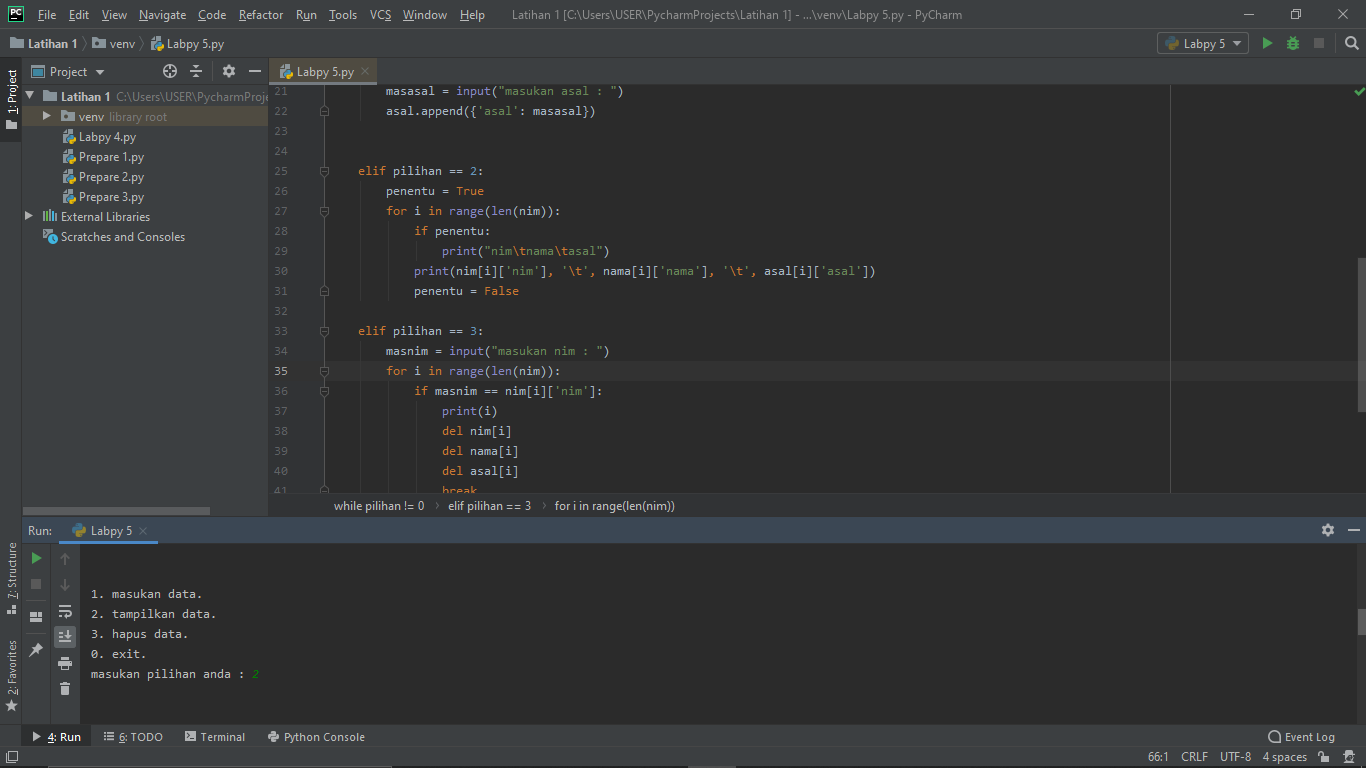This screenshot has width=1366, height=768.
Task: Clear the Run console with the trash icon
Action: pyautogui.click(x=65, y=688)
